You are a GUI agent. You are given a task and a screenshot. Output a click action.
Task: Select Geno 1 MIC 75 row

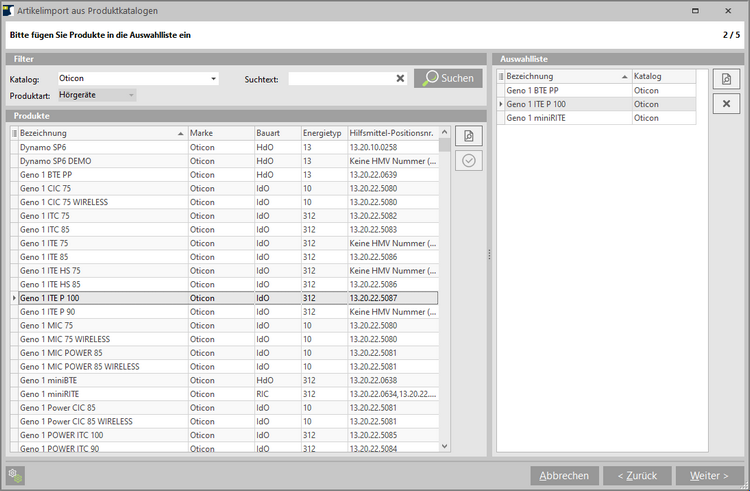224,326
